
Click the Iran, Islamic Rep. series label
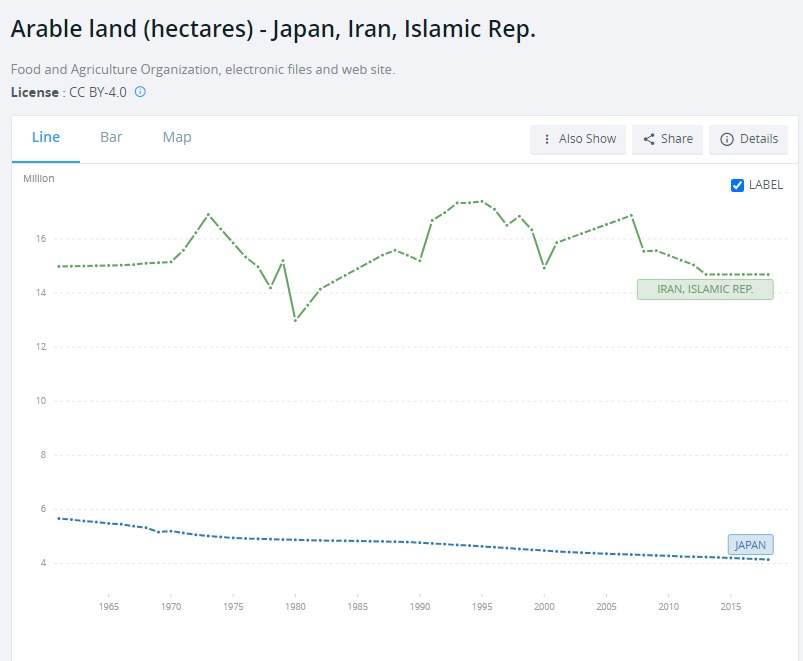tap(704, 289)
